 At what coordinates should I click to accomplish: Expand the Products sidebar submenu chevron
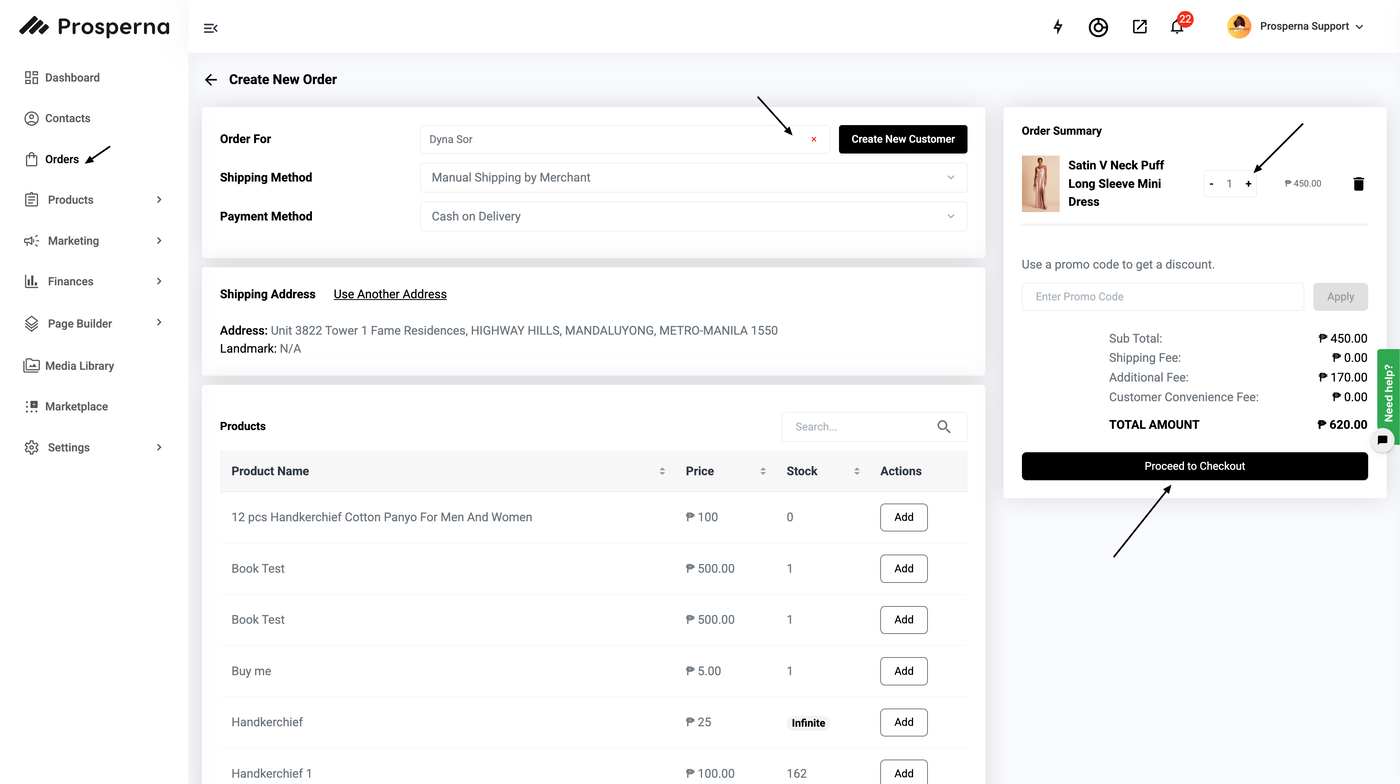(x=159, y=200)
